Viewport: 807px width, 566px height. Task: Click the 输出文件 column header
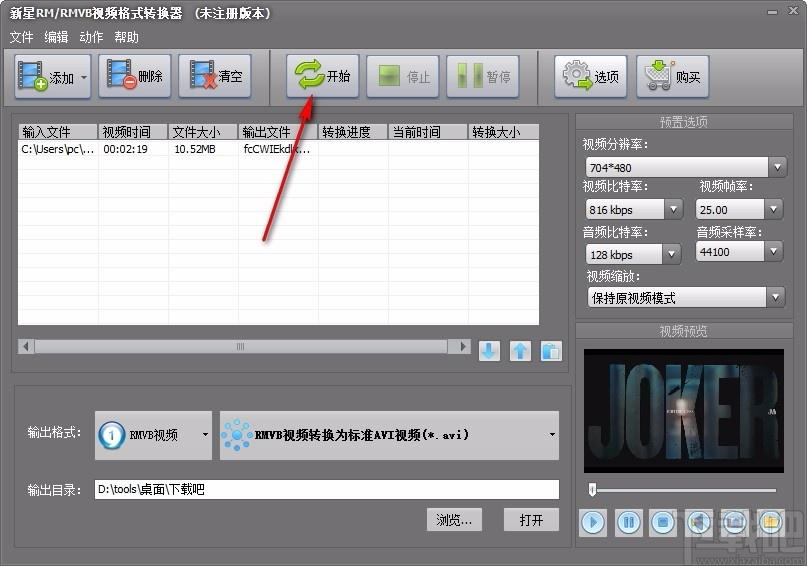coord(278,132)
